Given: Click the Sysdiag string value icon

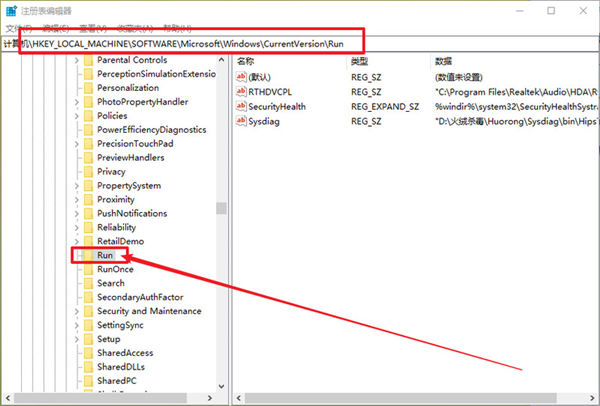Looking at the screenshot, I should pos(241,121).
